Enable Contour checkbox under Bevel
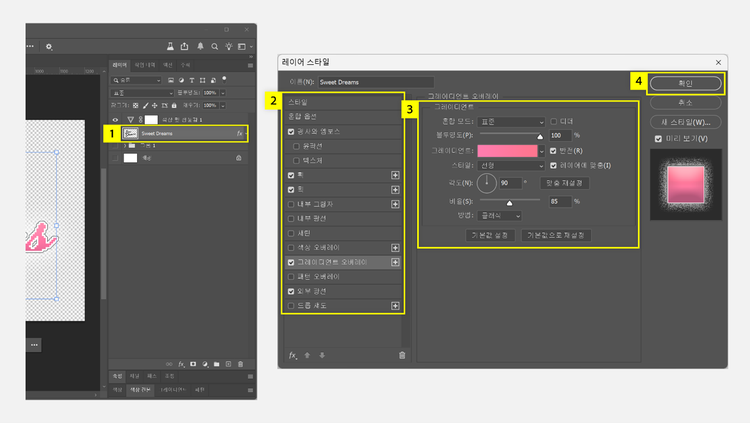The height and width of the screenshot is (423, 750). (296, 146)
